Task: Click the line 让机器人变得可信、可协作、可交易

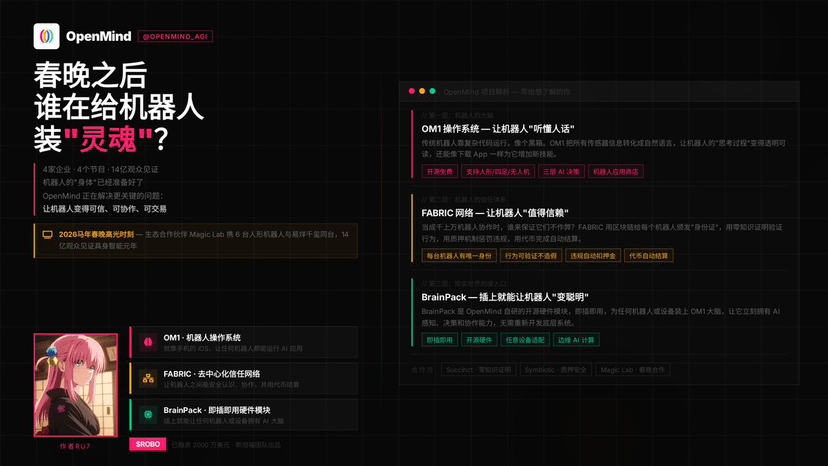Action: pyautogui.click(x=105, y=209)
